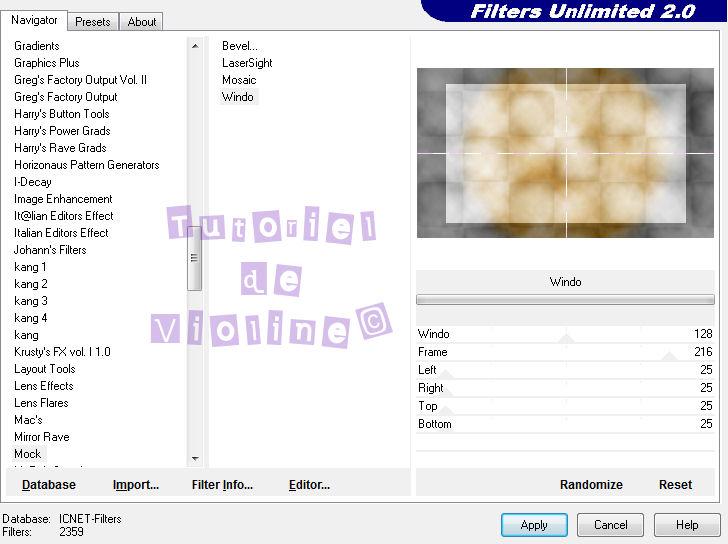The height and width of the screenshot is (544, 728).
Task: Open the Database menu
Action: [49, 485]
